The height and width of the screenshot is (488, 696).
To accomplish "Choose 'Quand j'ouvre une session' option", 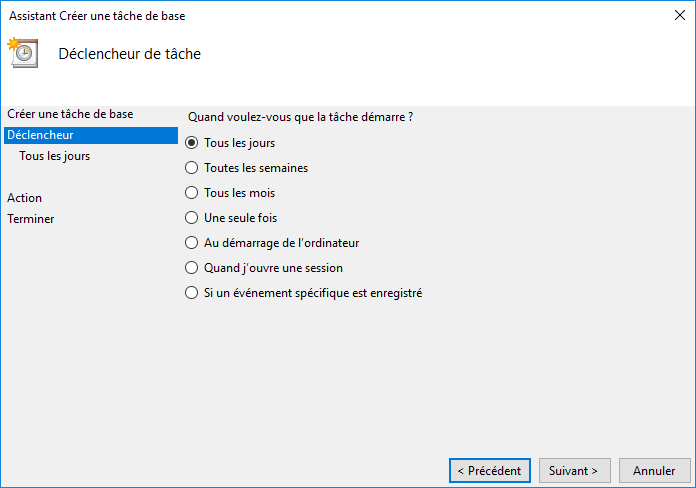I will point(192,268).
